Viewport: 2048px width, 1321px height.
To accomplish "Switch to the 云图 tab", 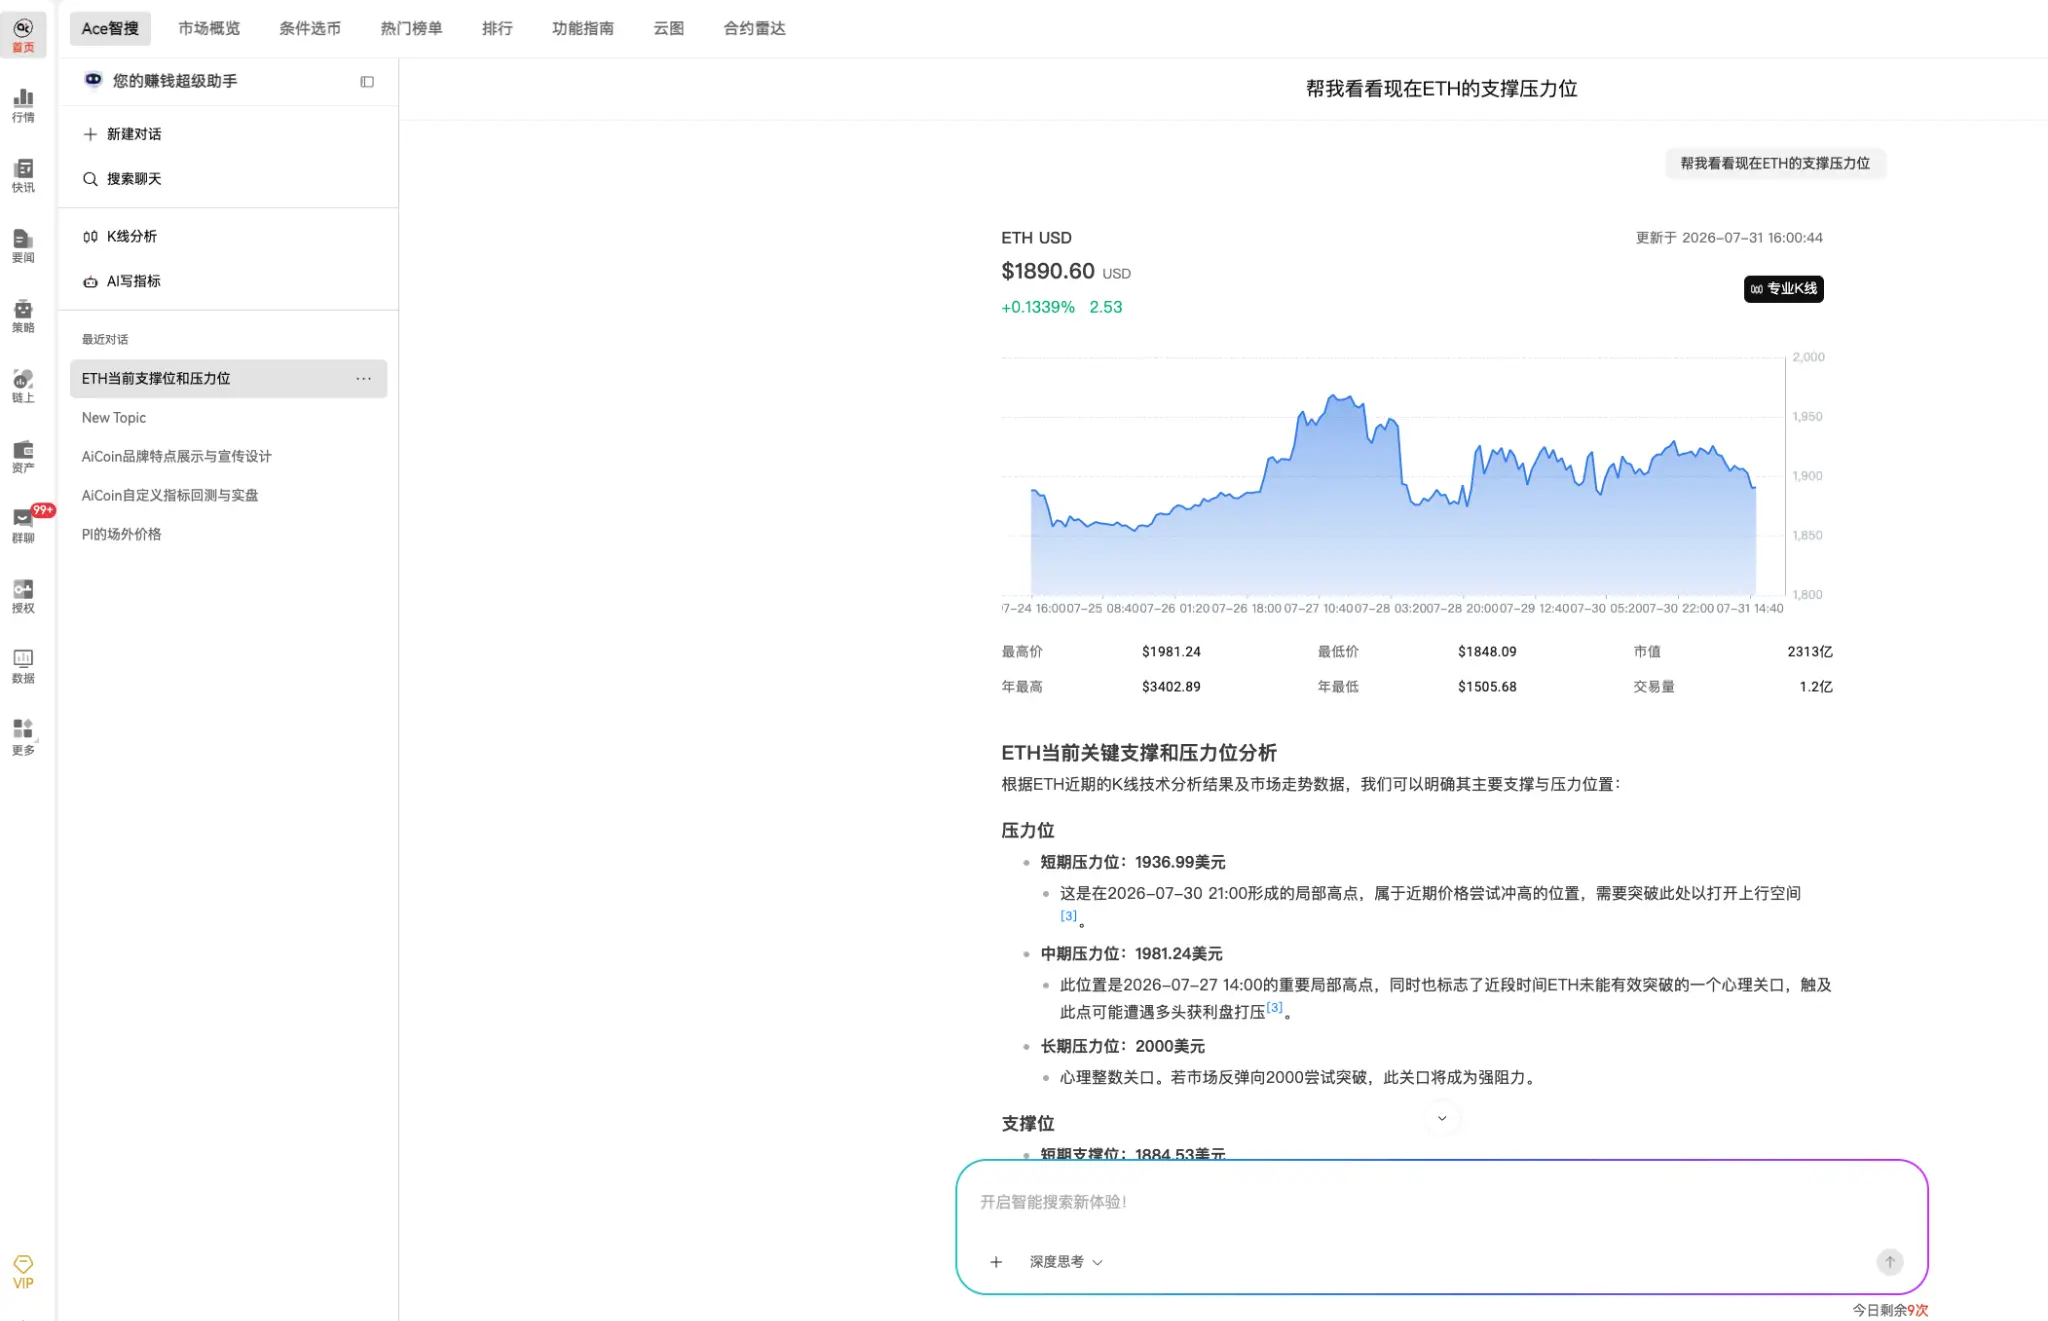I will pos(669,28).
